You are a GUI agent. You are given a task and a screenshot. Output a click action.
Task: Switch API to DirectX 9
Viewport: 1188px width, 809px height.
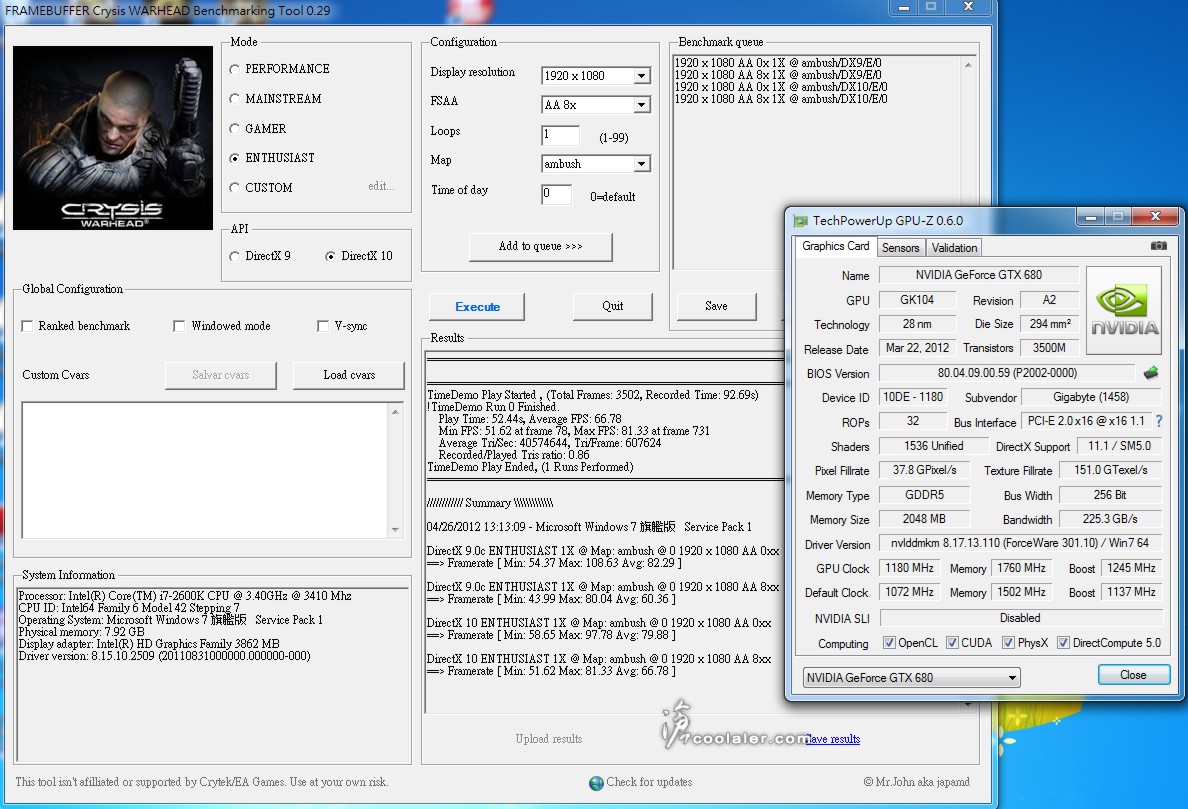tap(234, 257)
